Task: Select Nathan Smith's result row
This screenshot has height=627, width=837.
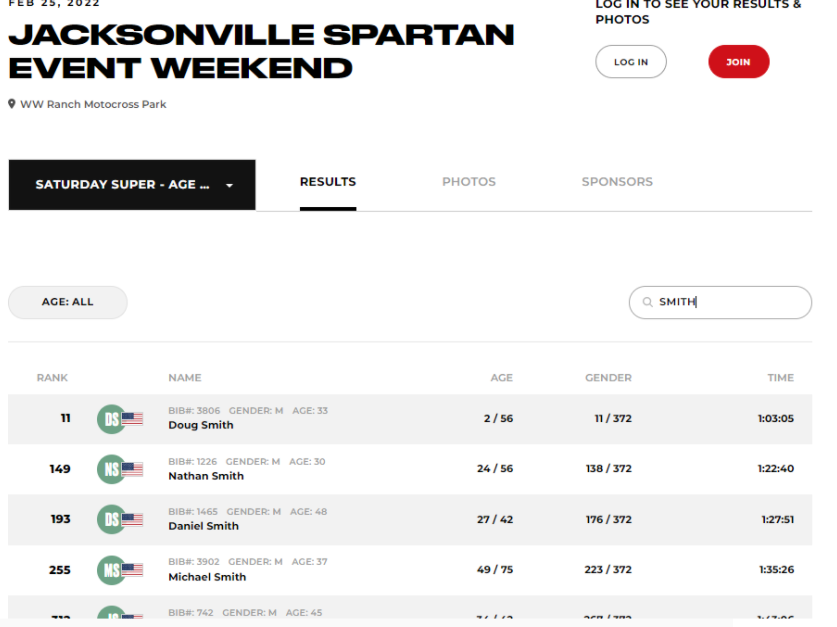Action: point(418,468)
